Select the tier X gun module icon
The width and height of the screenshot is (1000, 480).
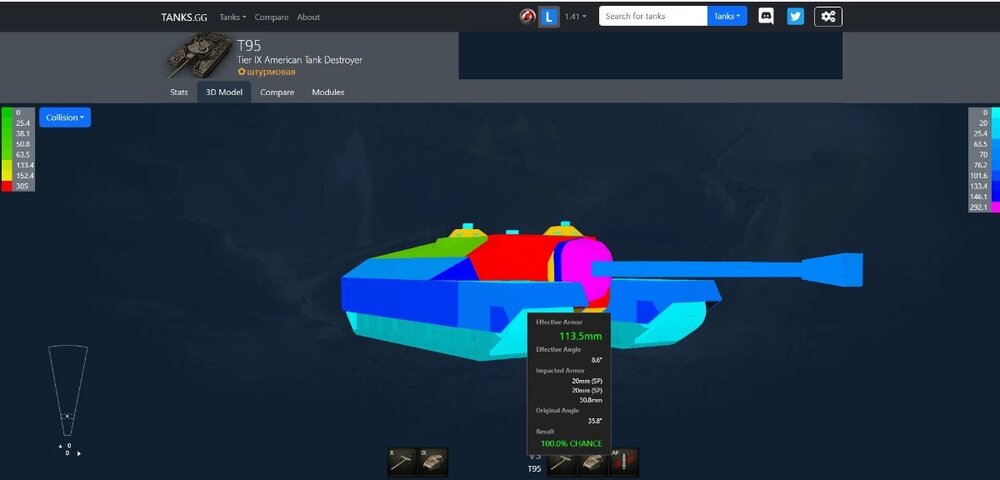[x=402, y=462]
